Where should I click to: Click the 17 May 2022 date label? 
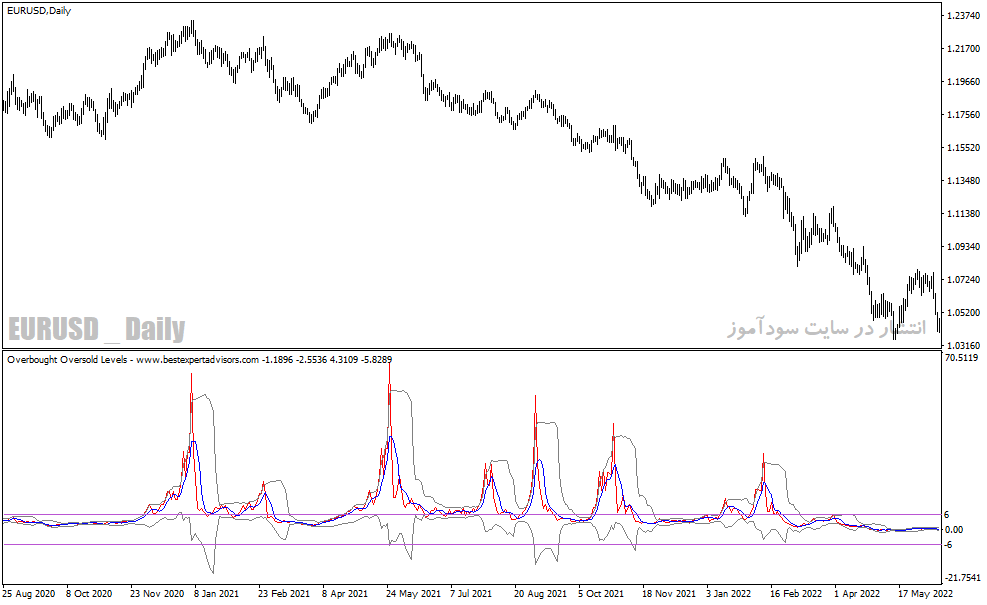pos(925,594)
